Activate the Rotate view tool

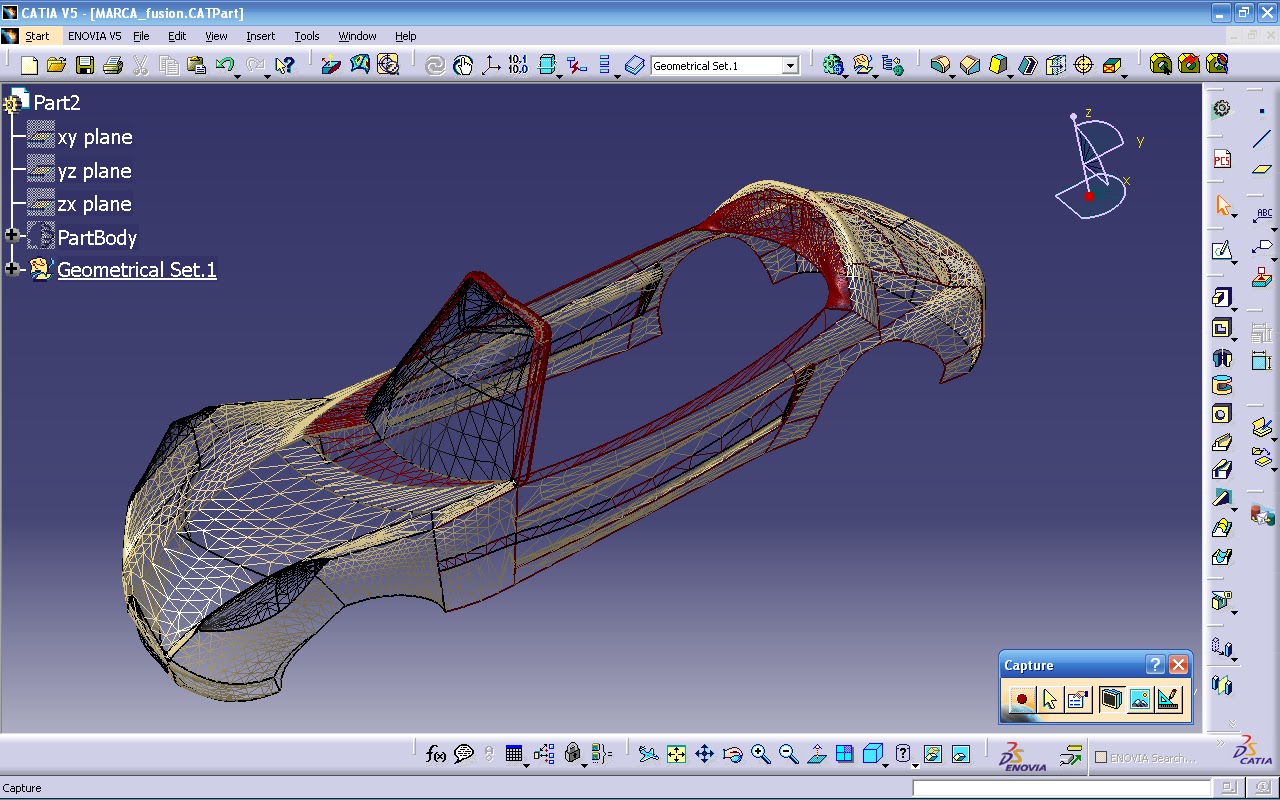tap(731, 755)
